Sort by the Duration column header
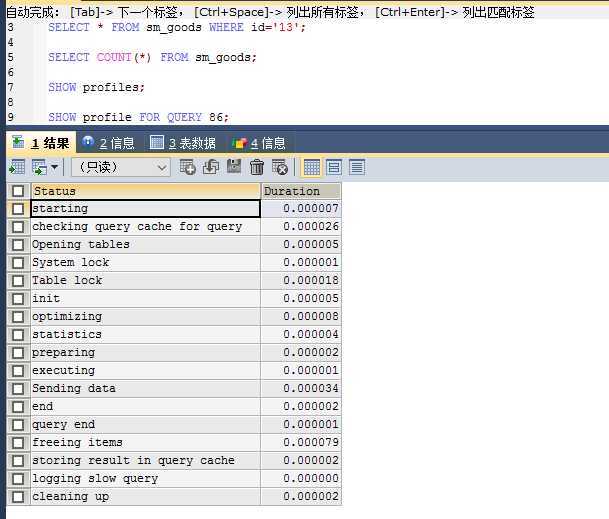The image size is (609, 519). [x=300, y=191]
